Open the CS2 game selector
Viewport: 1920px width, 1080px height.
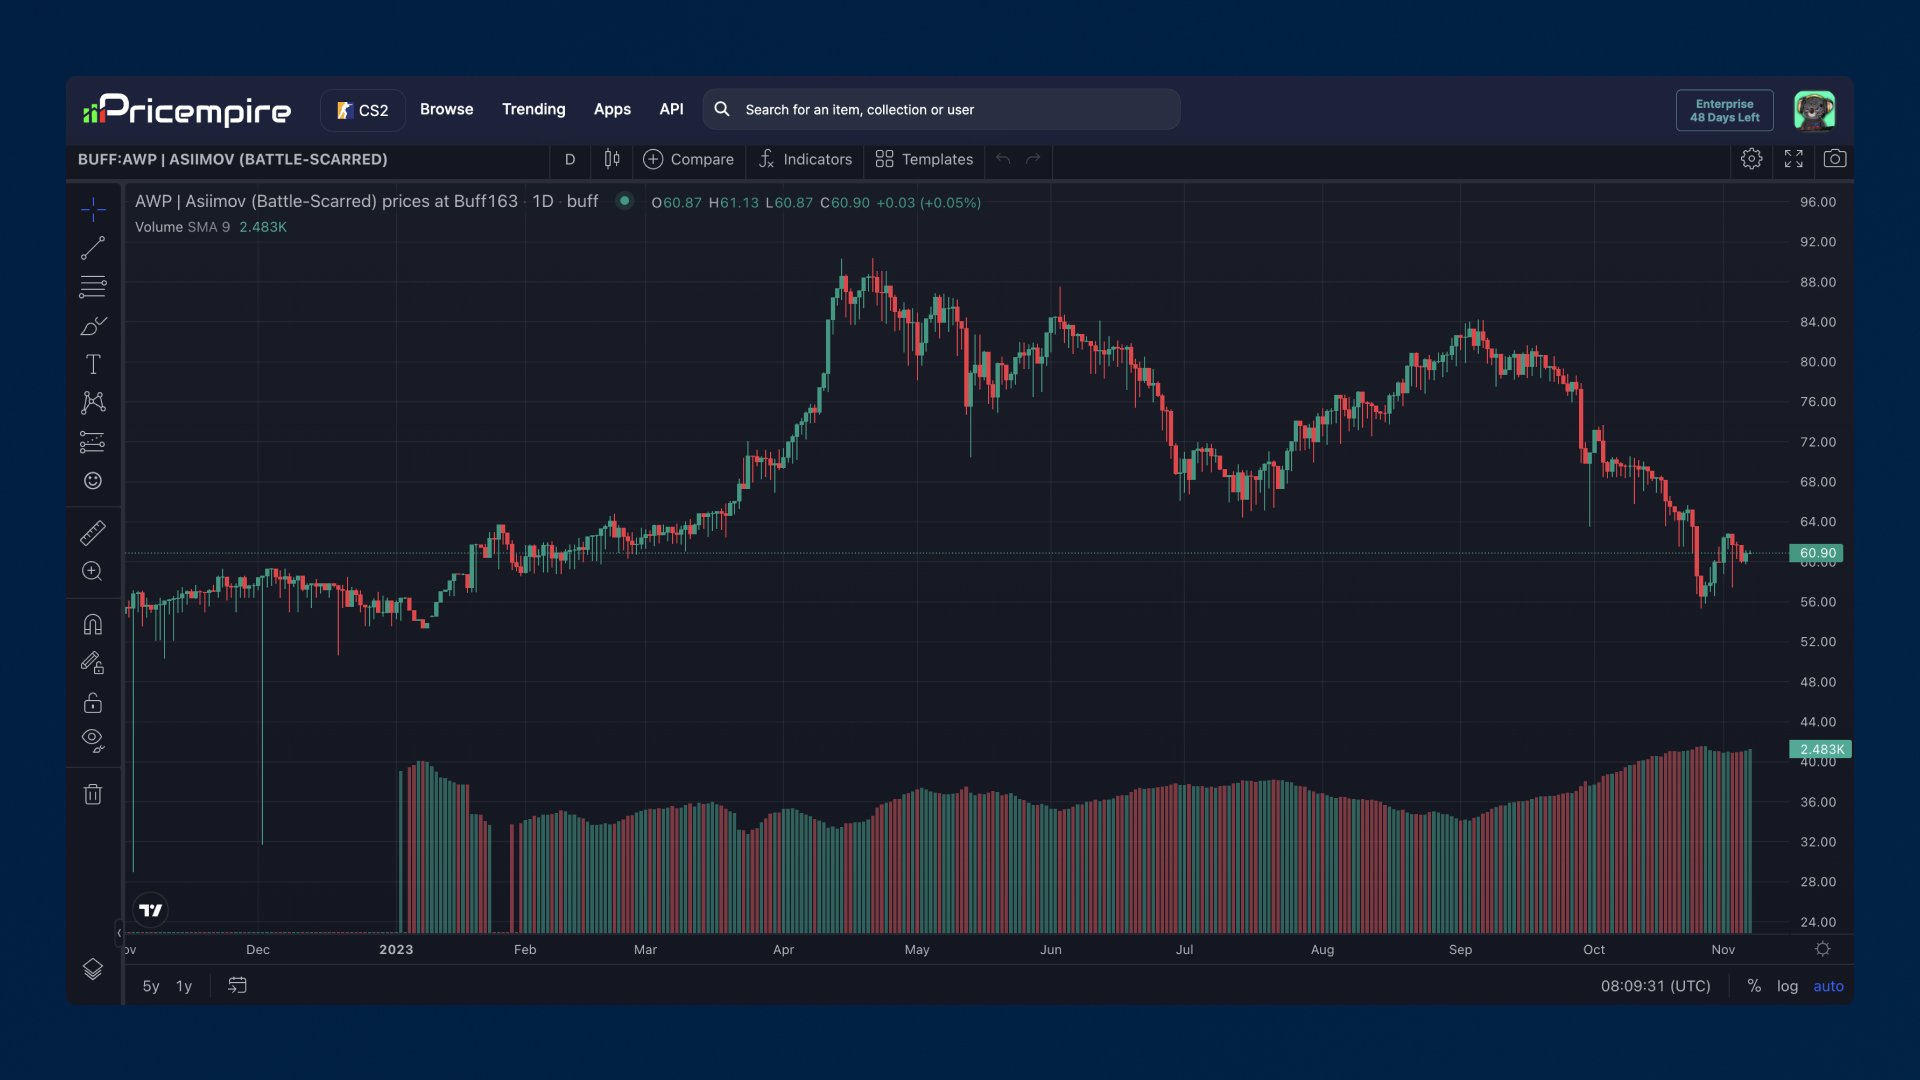click(362, 110)
